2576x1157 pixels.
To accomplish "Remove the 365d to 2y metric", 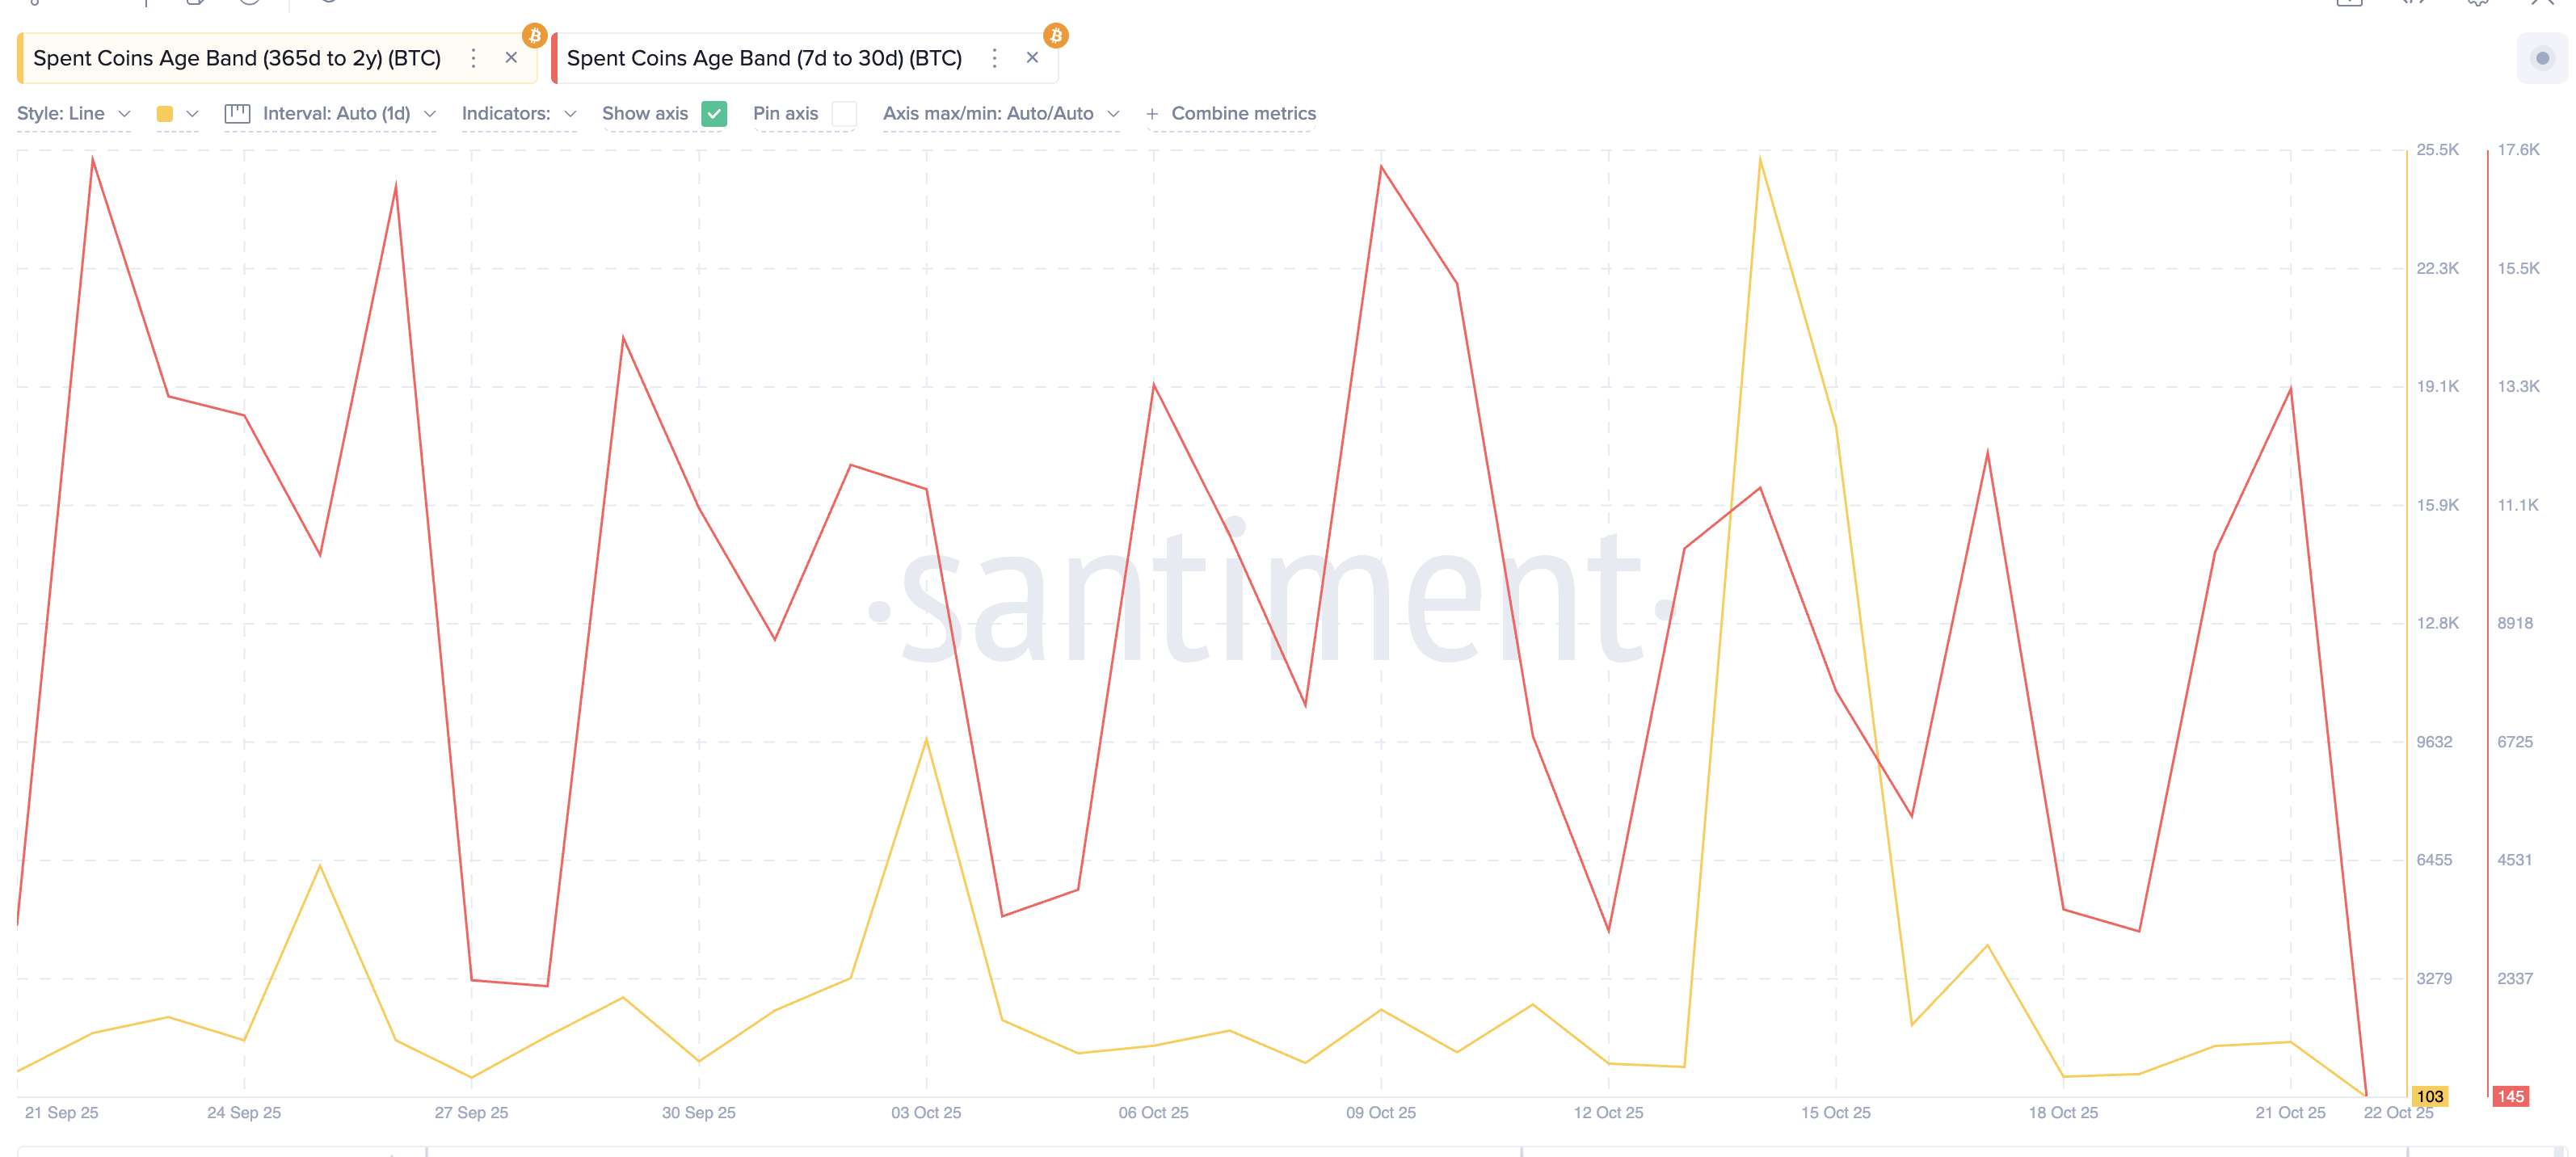I will 511,58.
